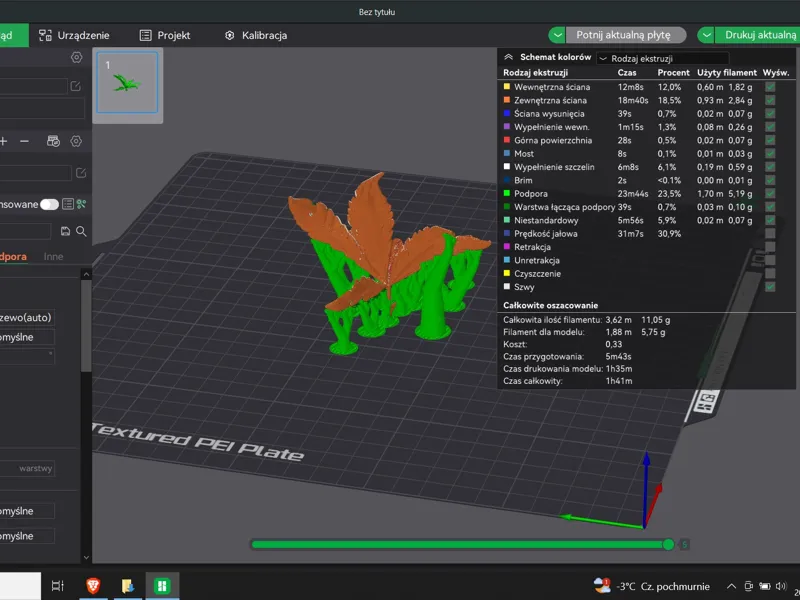Click the green horizontal layer slider handle
This screenshot has width=800, height=600.
click(668, 544)
